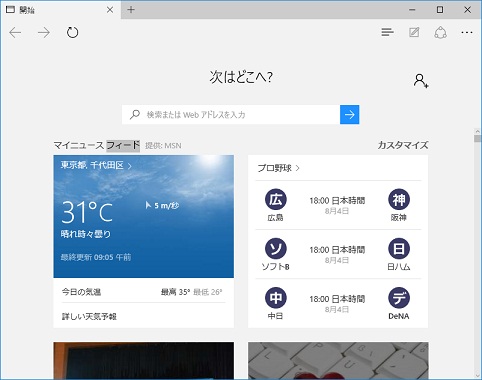The image size is (482, 380).
Task: Click game time for 中日 vs DeNA
Action: tap(337, 299)
